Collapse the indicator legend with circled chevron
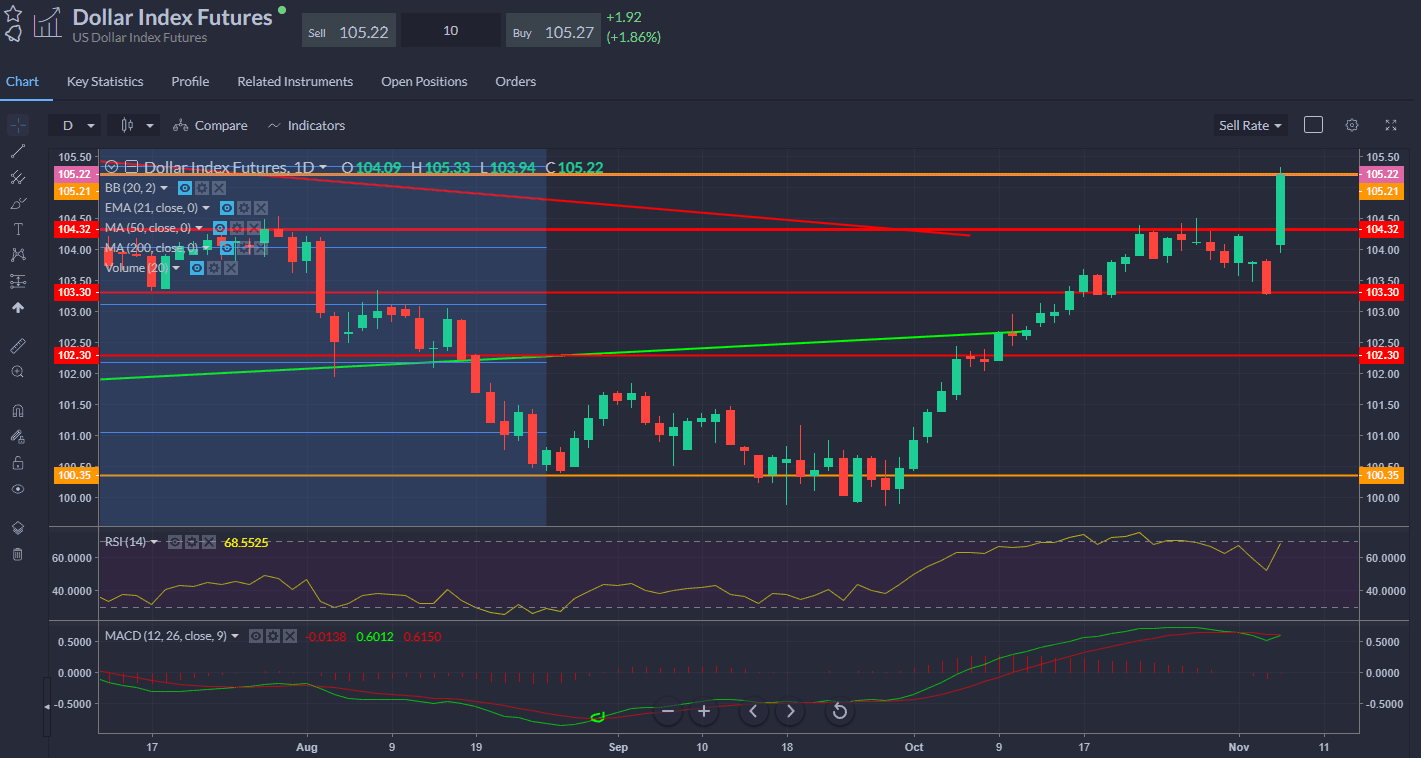1421x758 pixels. click(112, 168)
